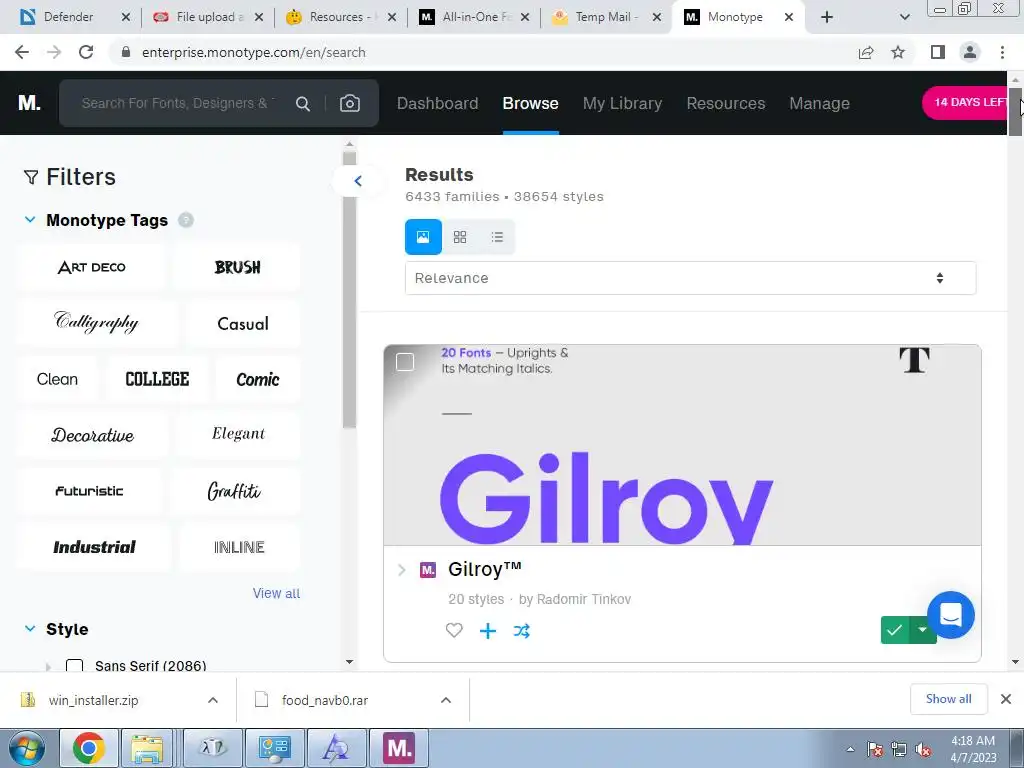Image resolution: width=1024 pixels, height=768 pixels.
Task: Open food_navb0.rar download options
Action: click(x=446, y=700)
